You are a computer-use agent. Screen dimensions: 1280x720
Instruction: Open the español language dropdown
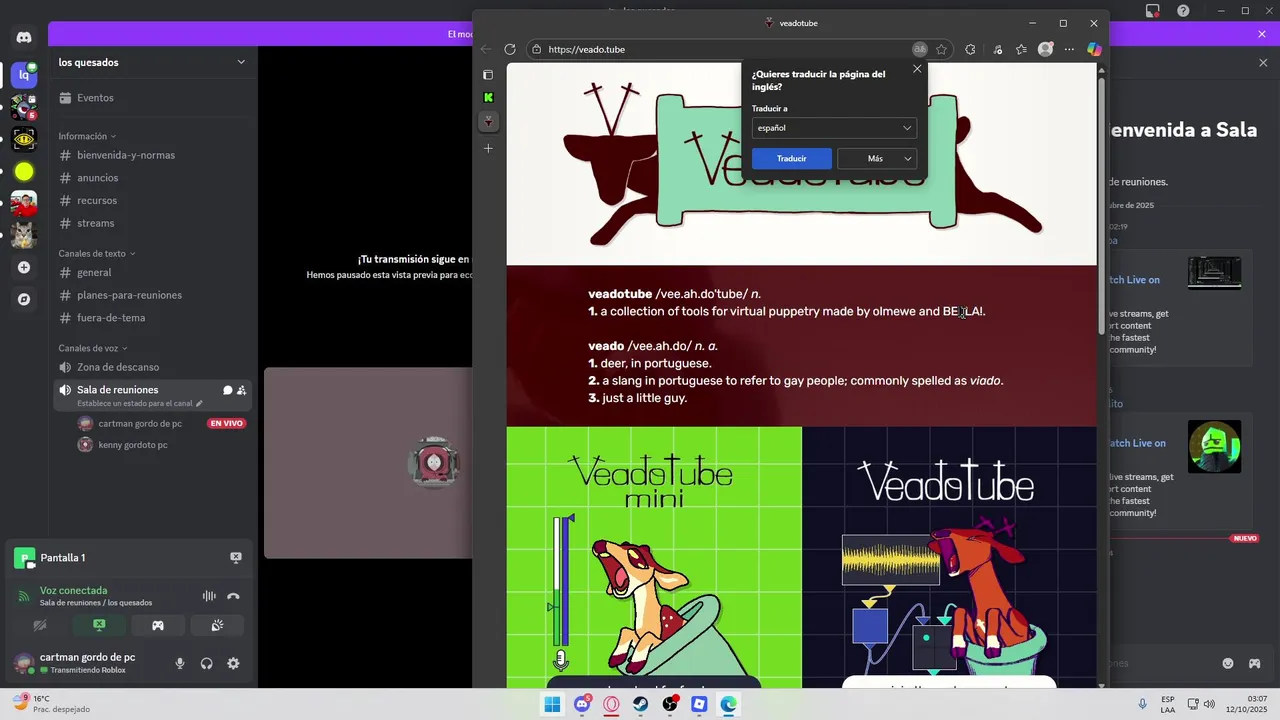point(834,128)
